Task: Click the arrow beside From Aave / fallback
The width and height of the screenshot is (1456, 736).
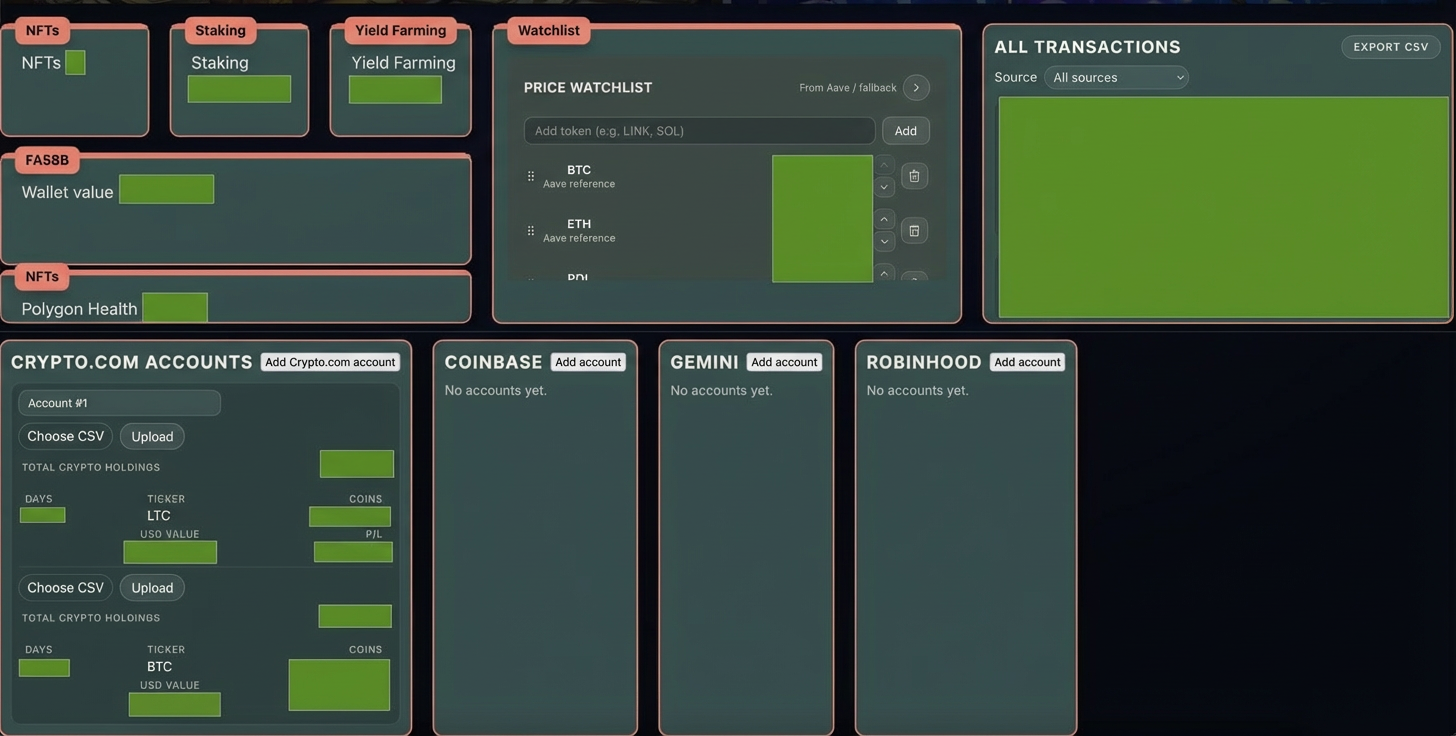Action: click(x=916, y=88)
